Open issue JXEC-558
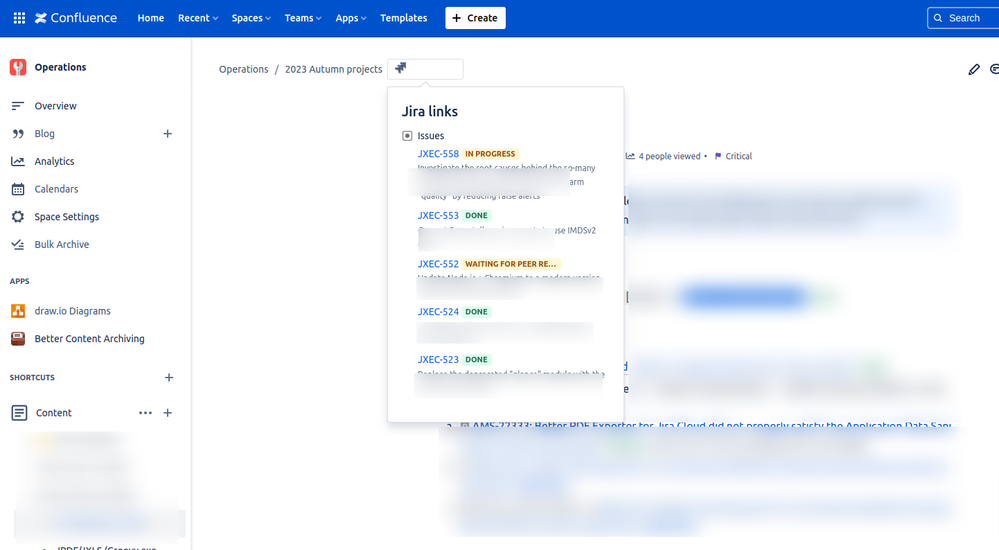Viewport: 999px width, 550px height. point(438,154)
